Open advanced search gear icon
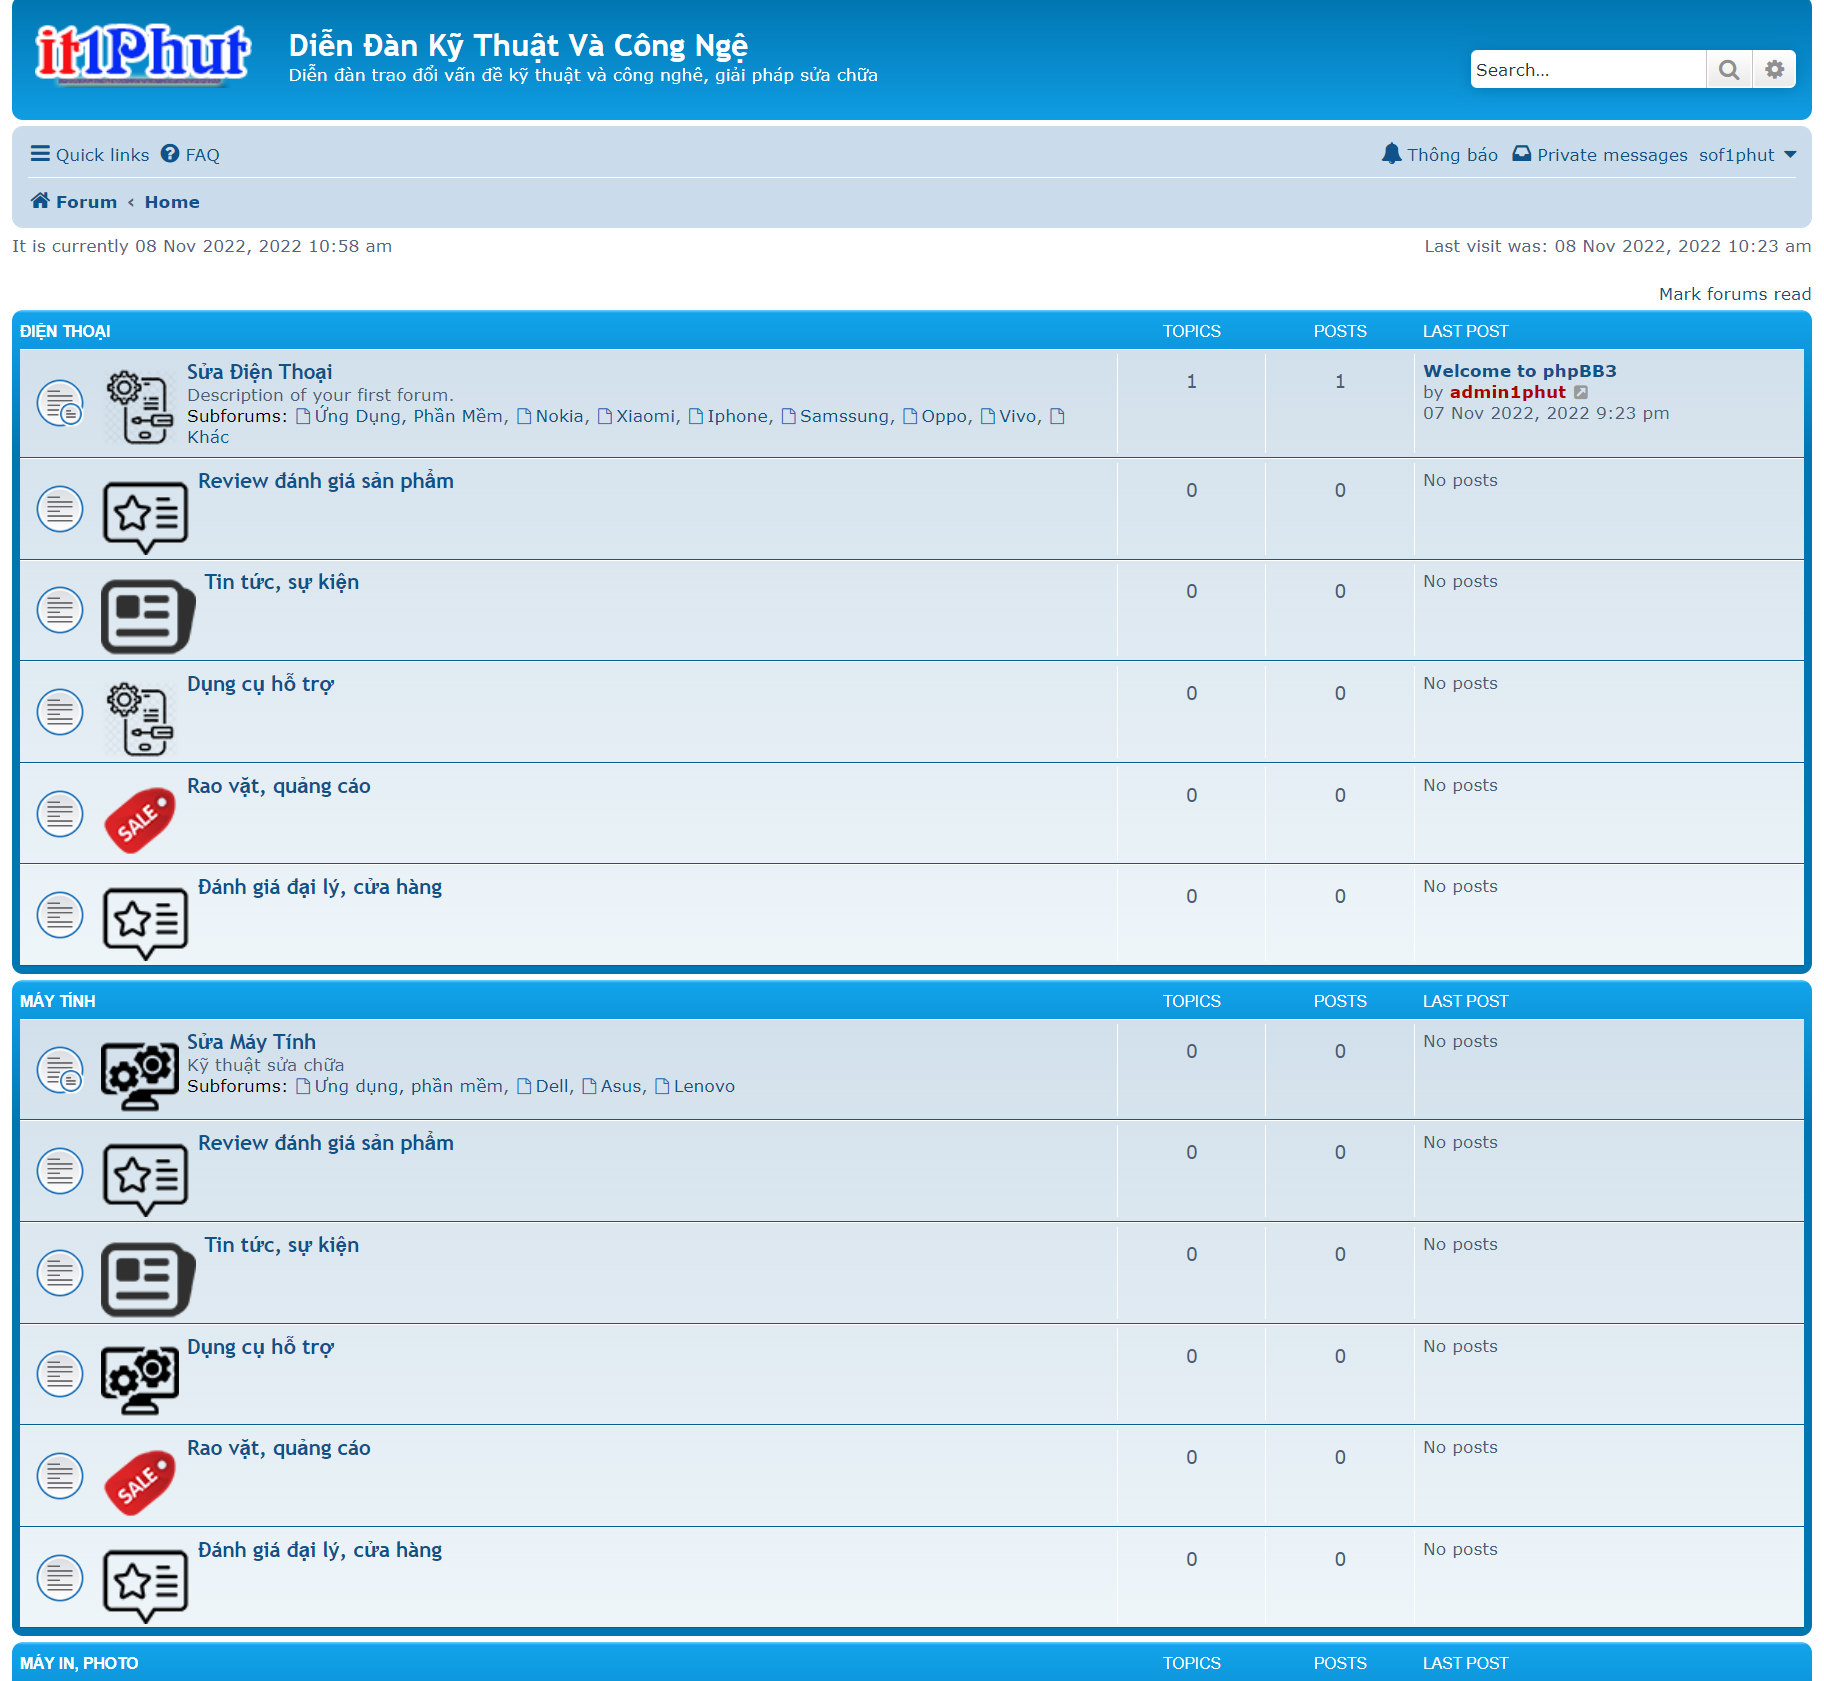The width and height of the screenshot is (1824, 1681). pos(1774,70)
